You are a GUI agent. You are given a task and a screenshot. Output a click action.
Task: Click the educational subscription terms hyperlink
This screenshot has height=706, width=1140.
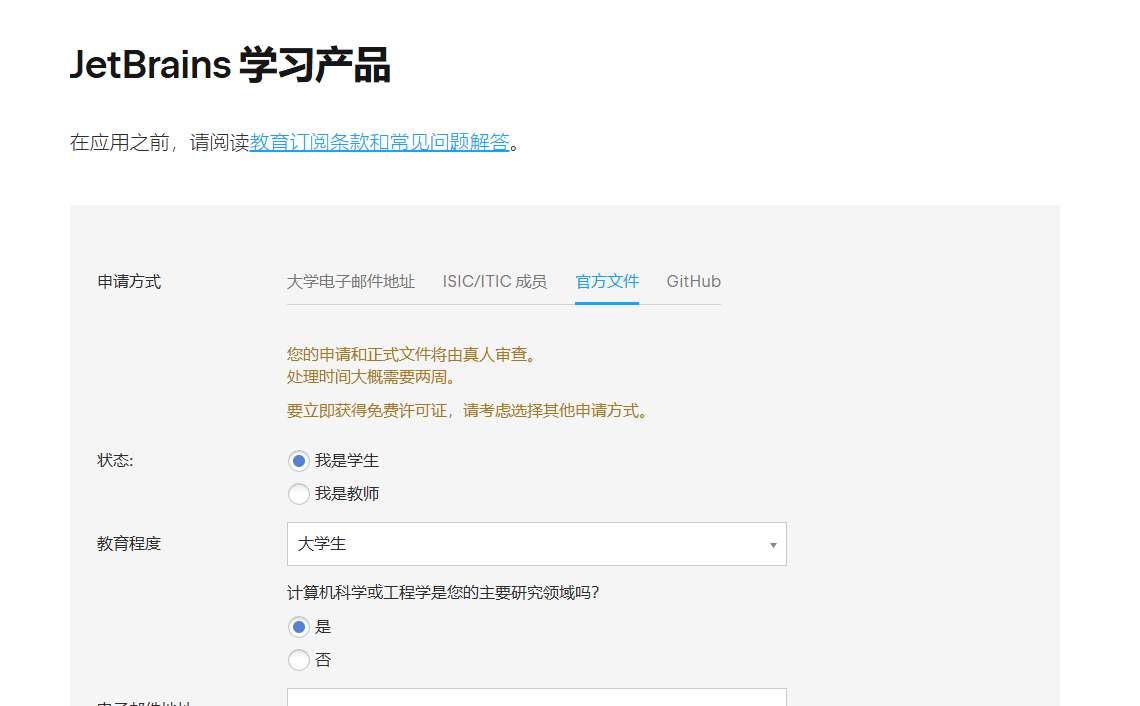coord(380,143)
